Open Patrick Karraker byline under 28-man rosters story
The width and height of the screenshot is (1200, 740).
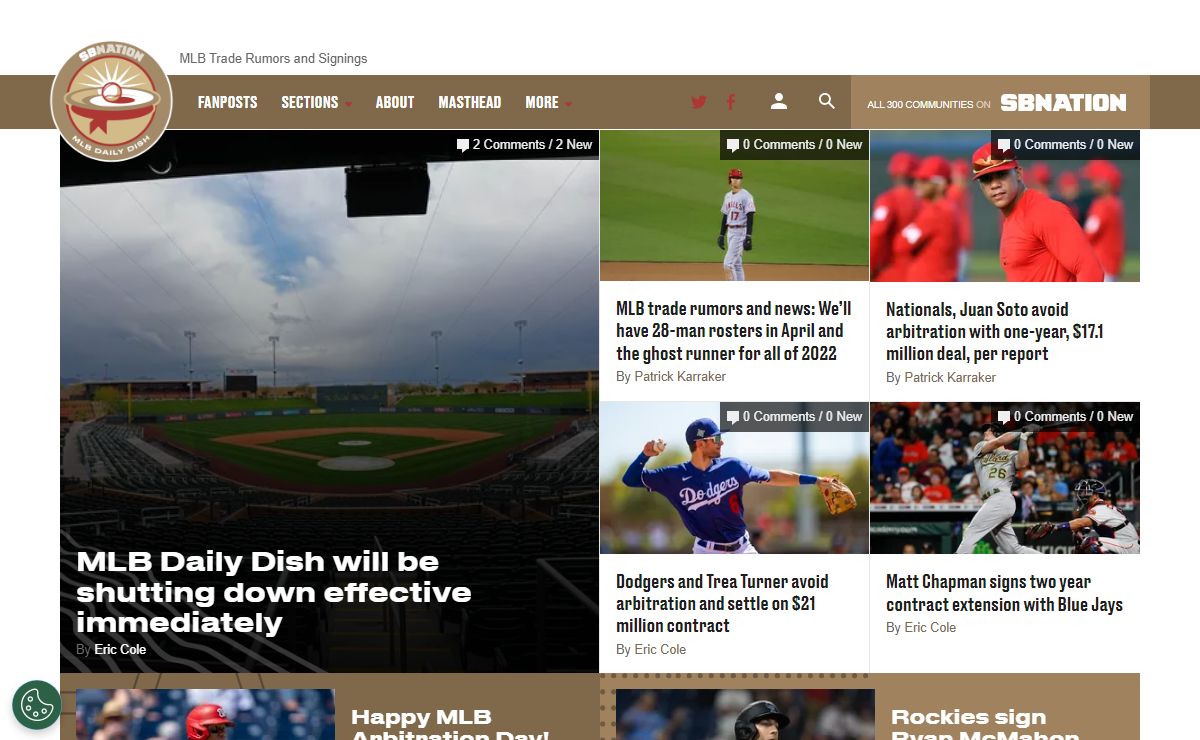point(680,376)
